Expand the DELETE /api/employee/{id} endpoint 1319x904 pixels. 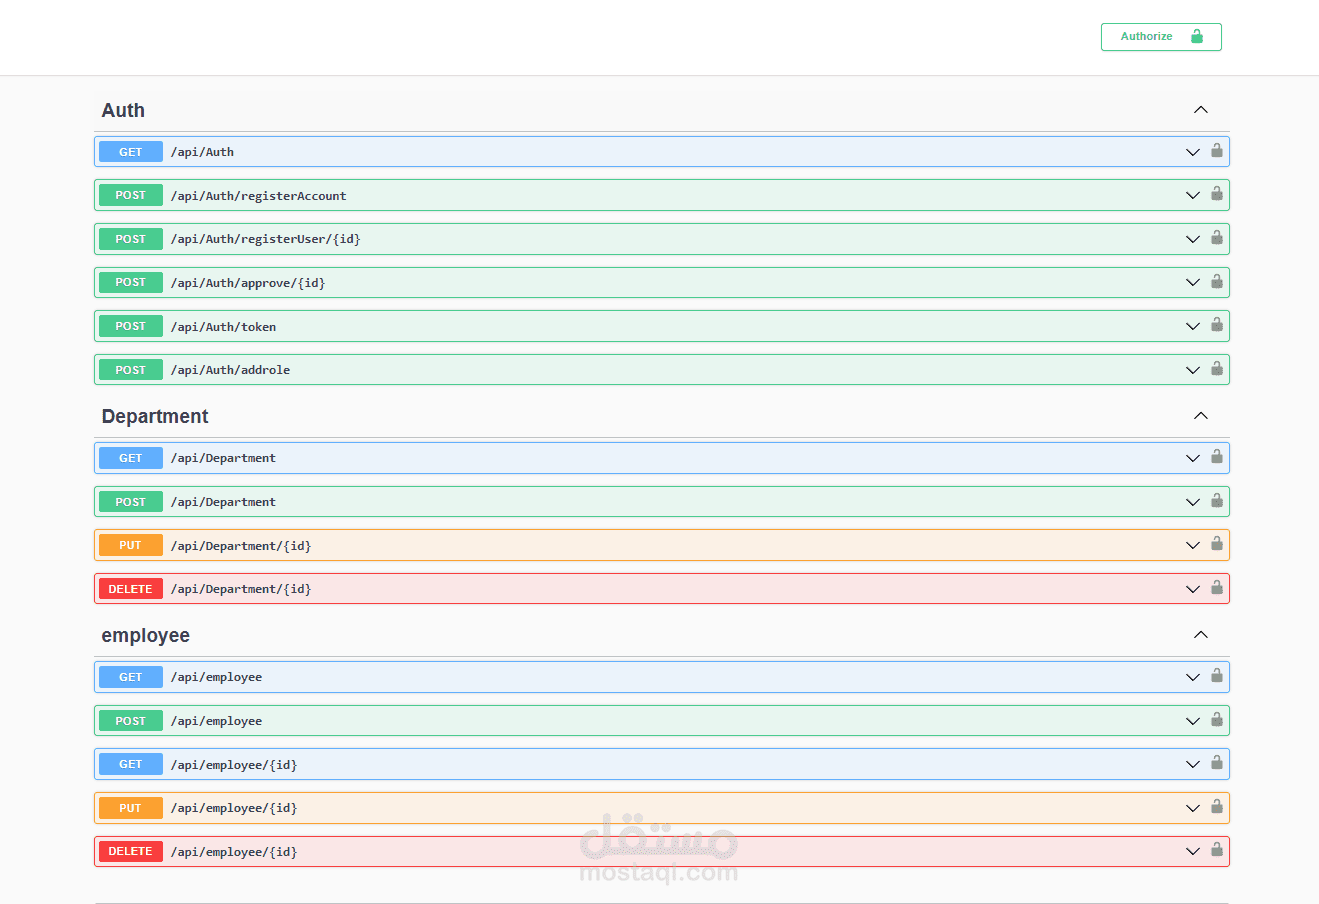[1192, 851]
